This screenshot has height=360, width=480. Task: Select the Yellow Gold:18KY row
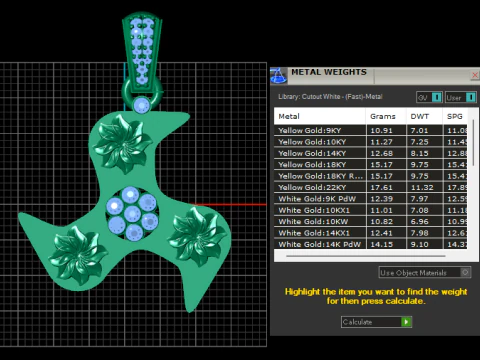(370, 164)
